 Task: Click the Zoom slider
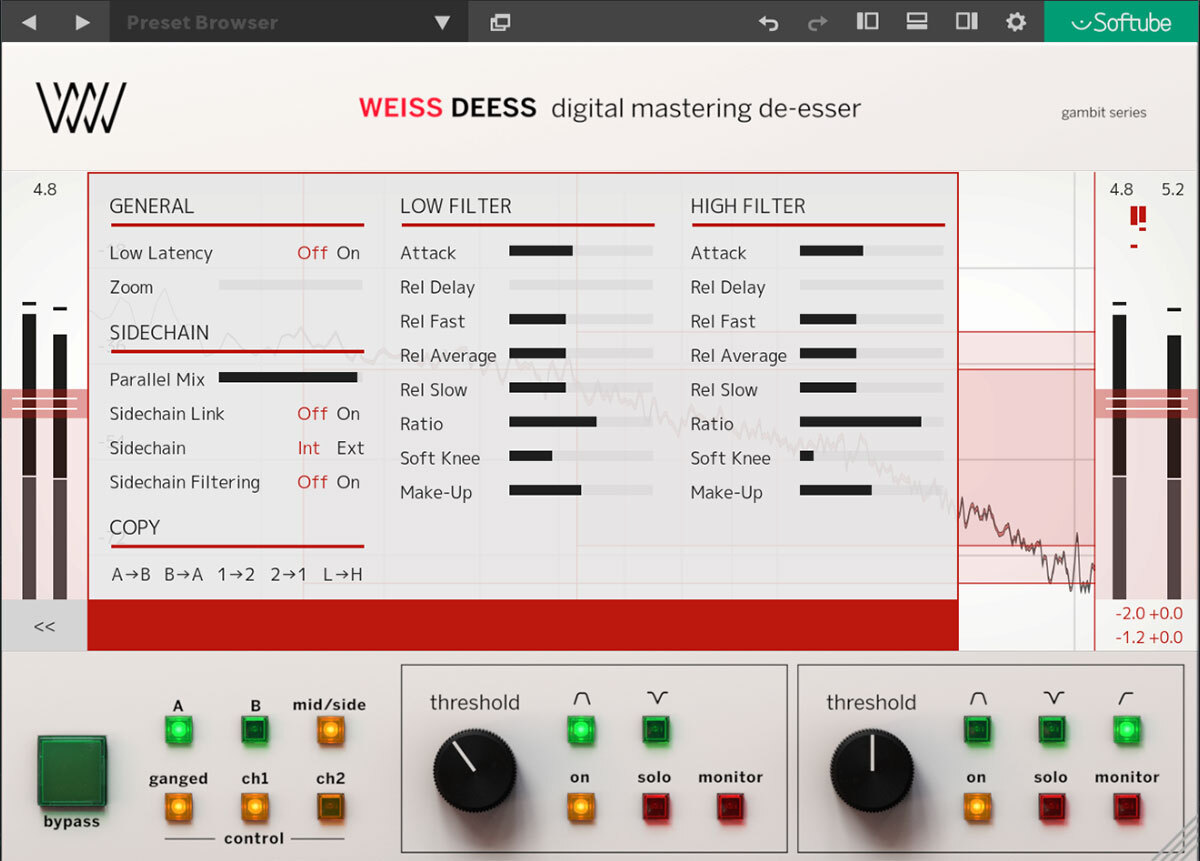(x=290, y=286)
